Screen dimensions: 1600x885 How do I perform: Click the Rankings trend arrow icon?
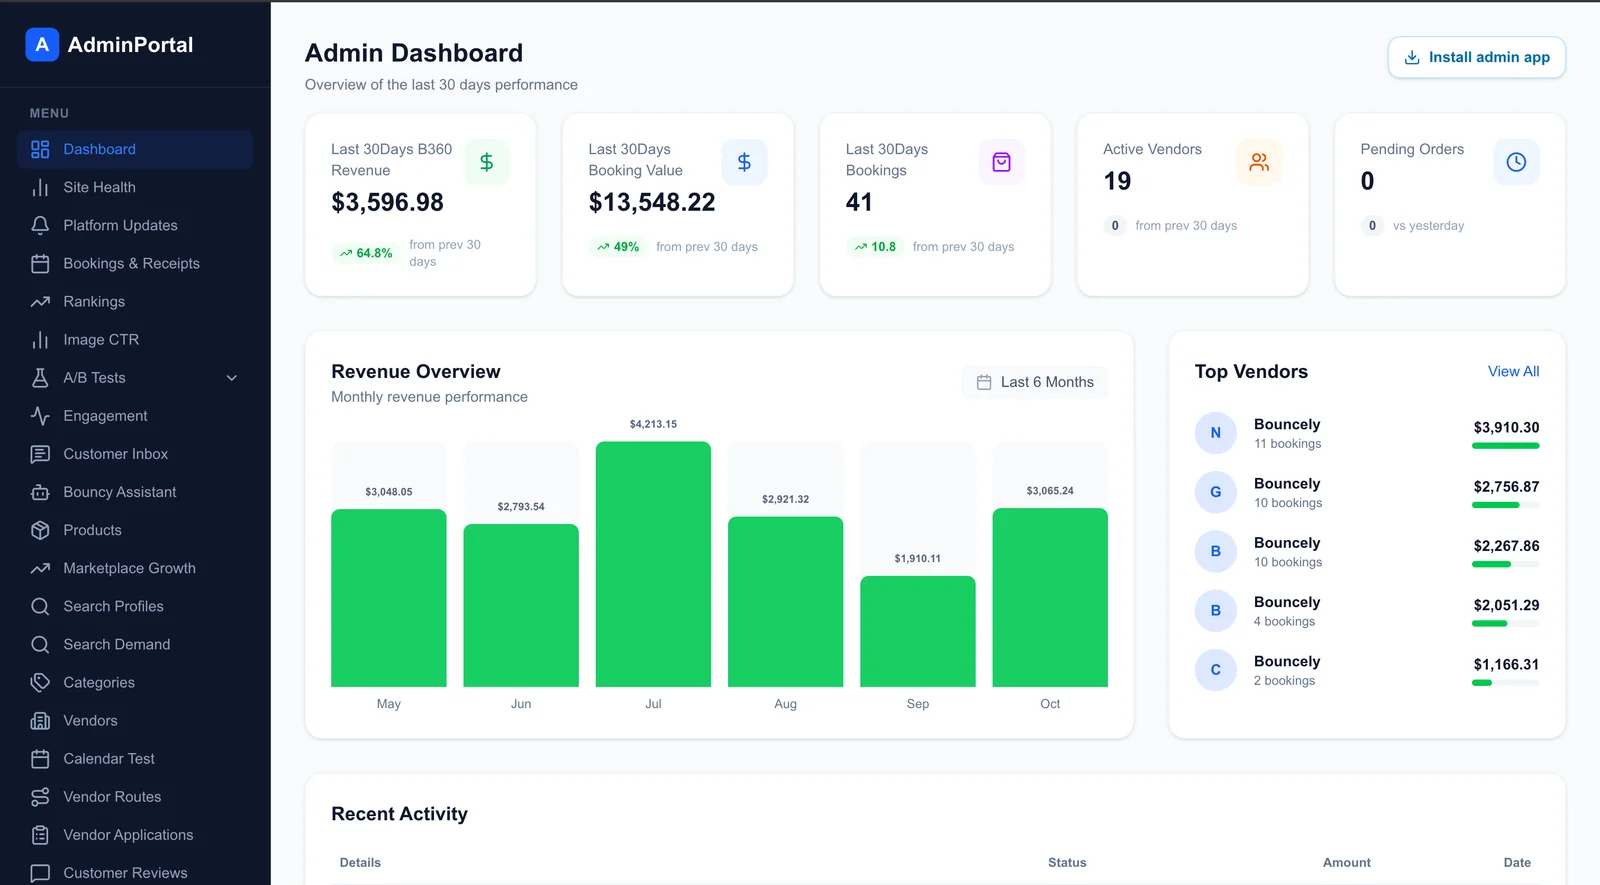click(40, 302)
